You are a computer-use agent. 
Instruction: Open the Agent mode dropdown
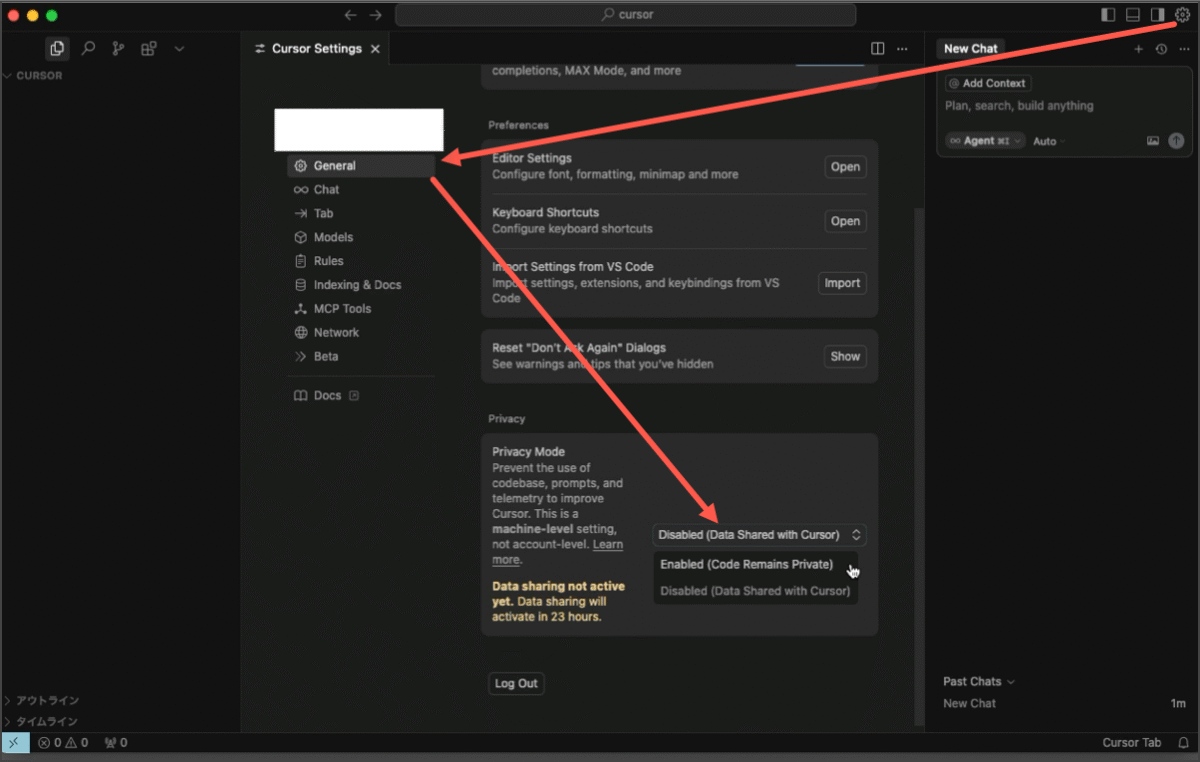985,141
